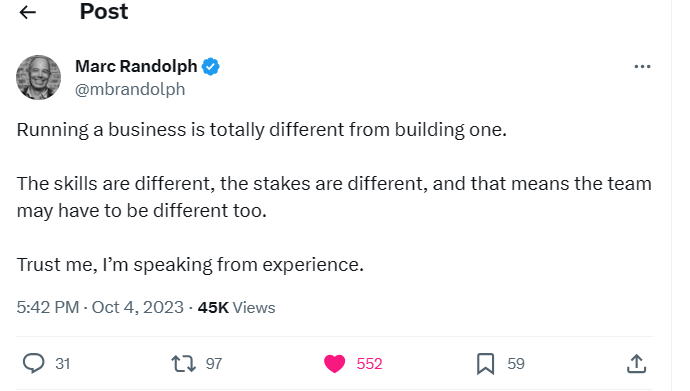Click the repost count 97

[214, 364]
